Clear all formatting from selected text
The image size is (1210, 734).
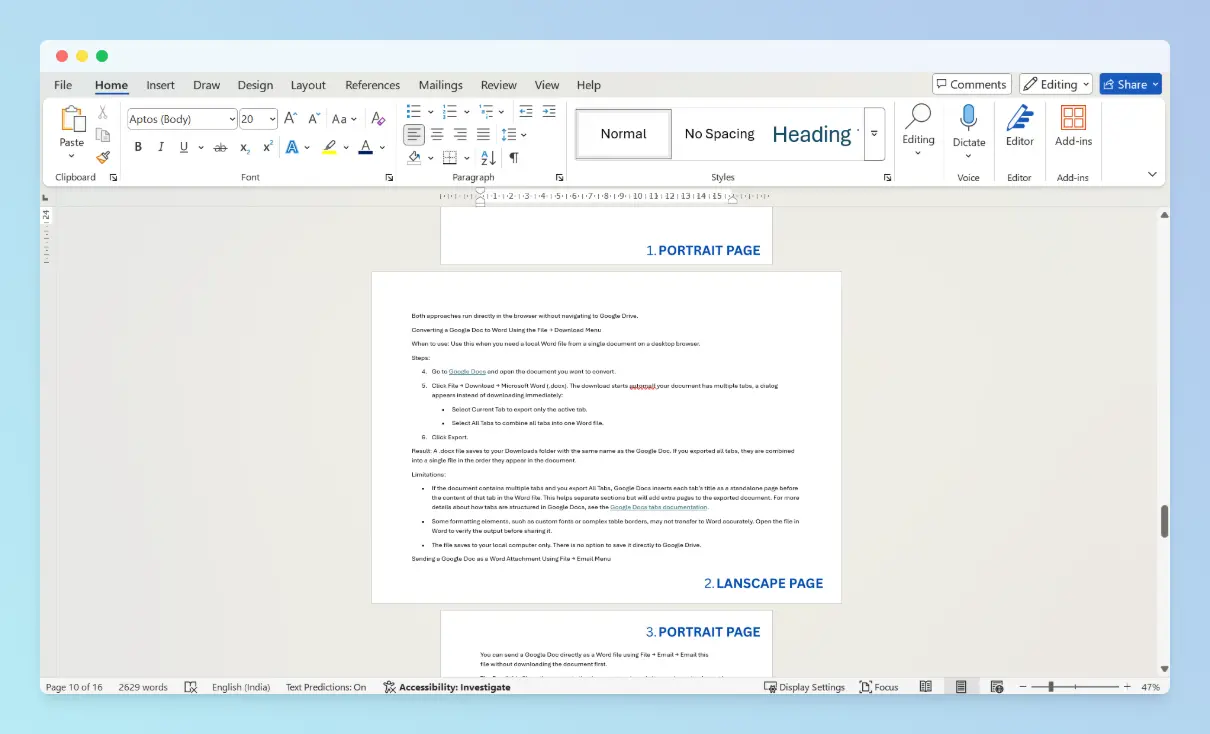tap(378, 118)
